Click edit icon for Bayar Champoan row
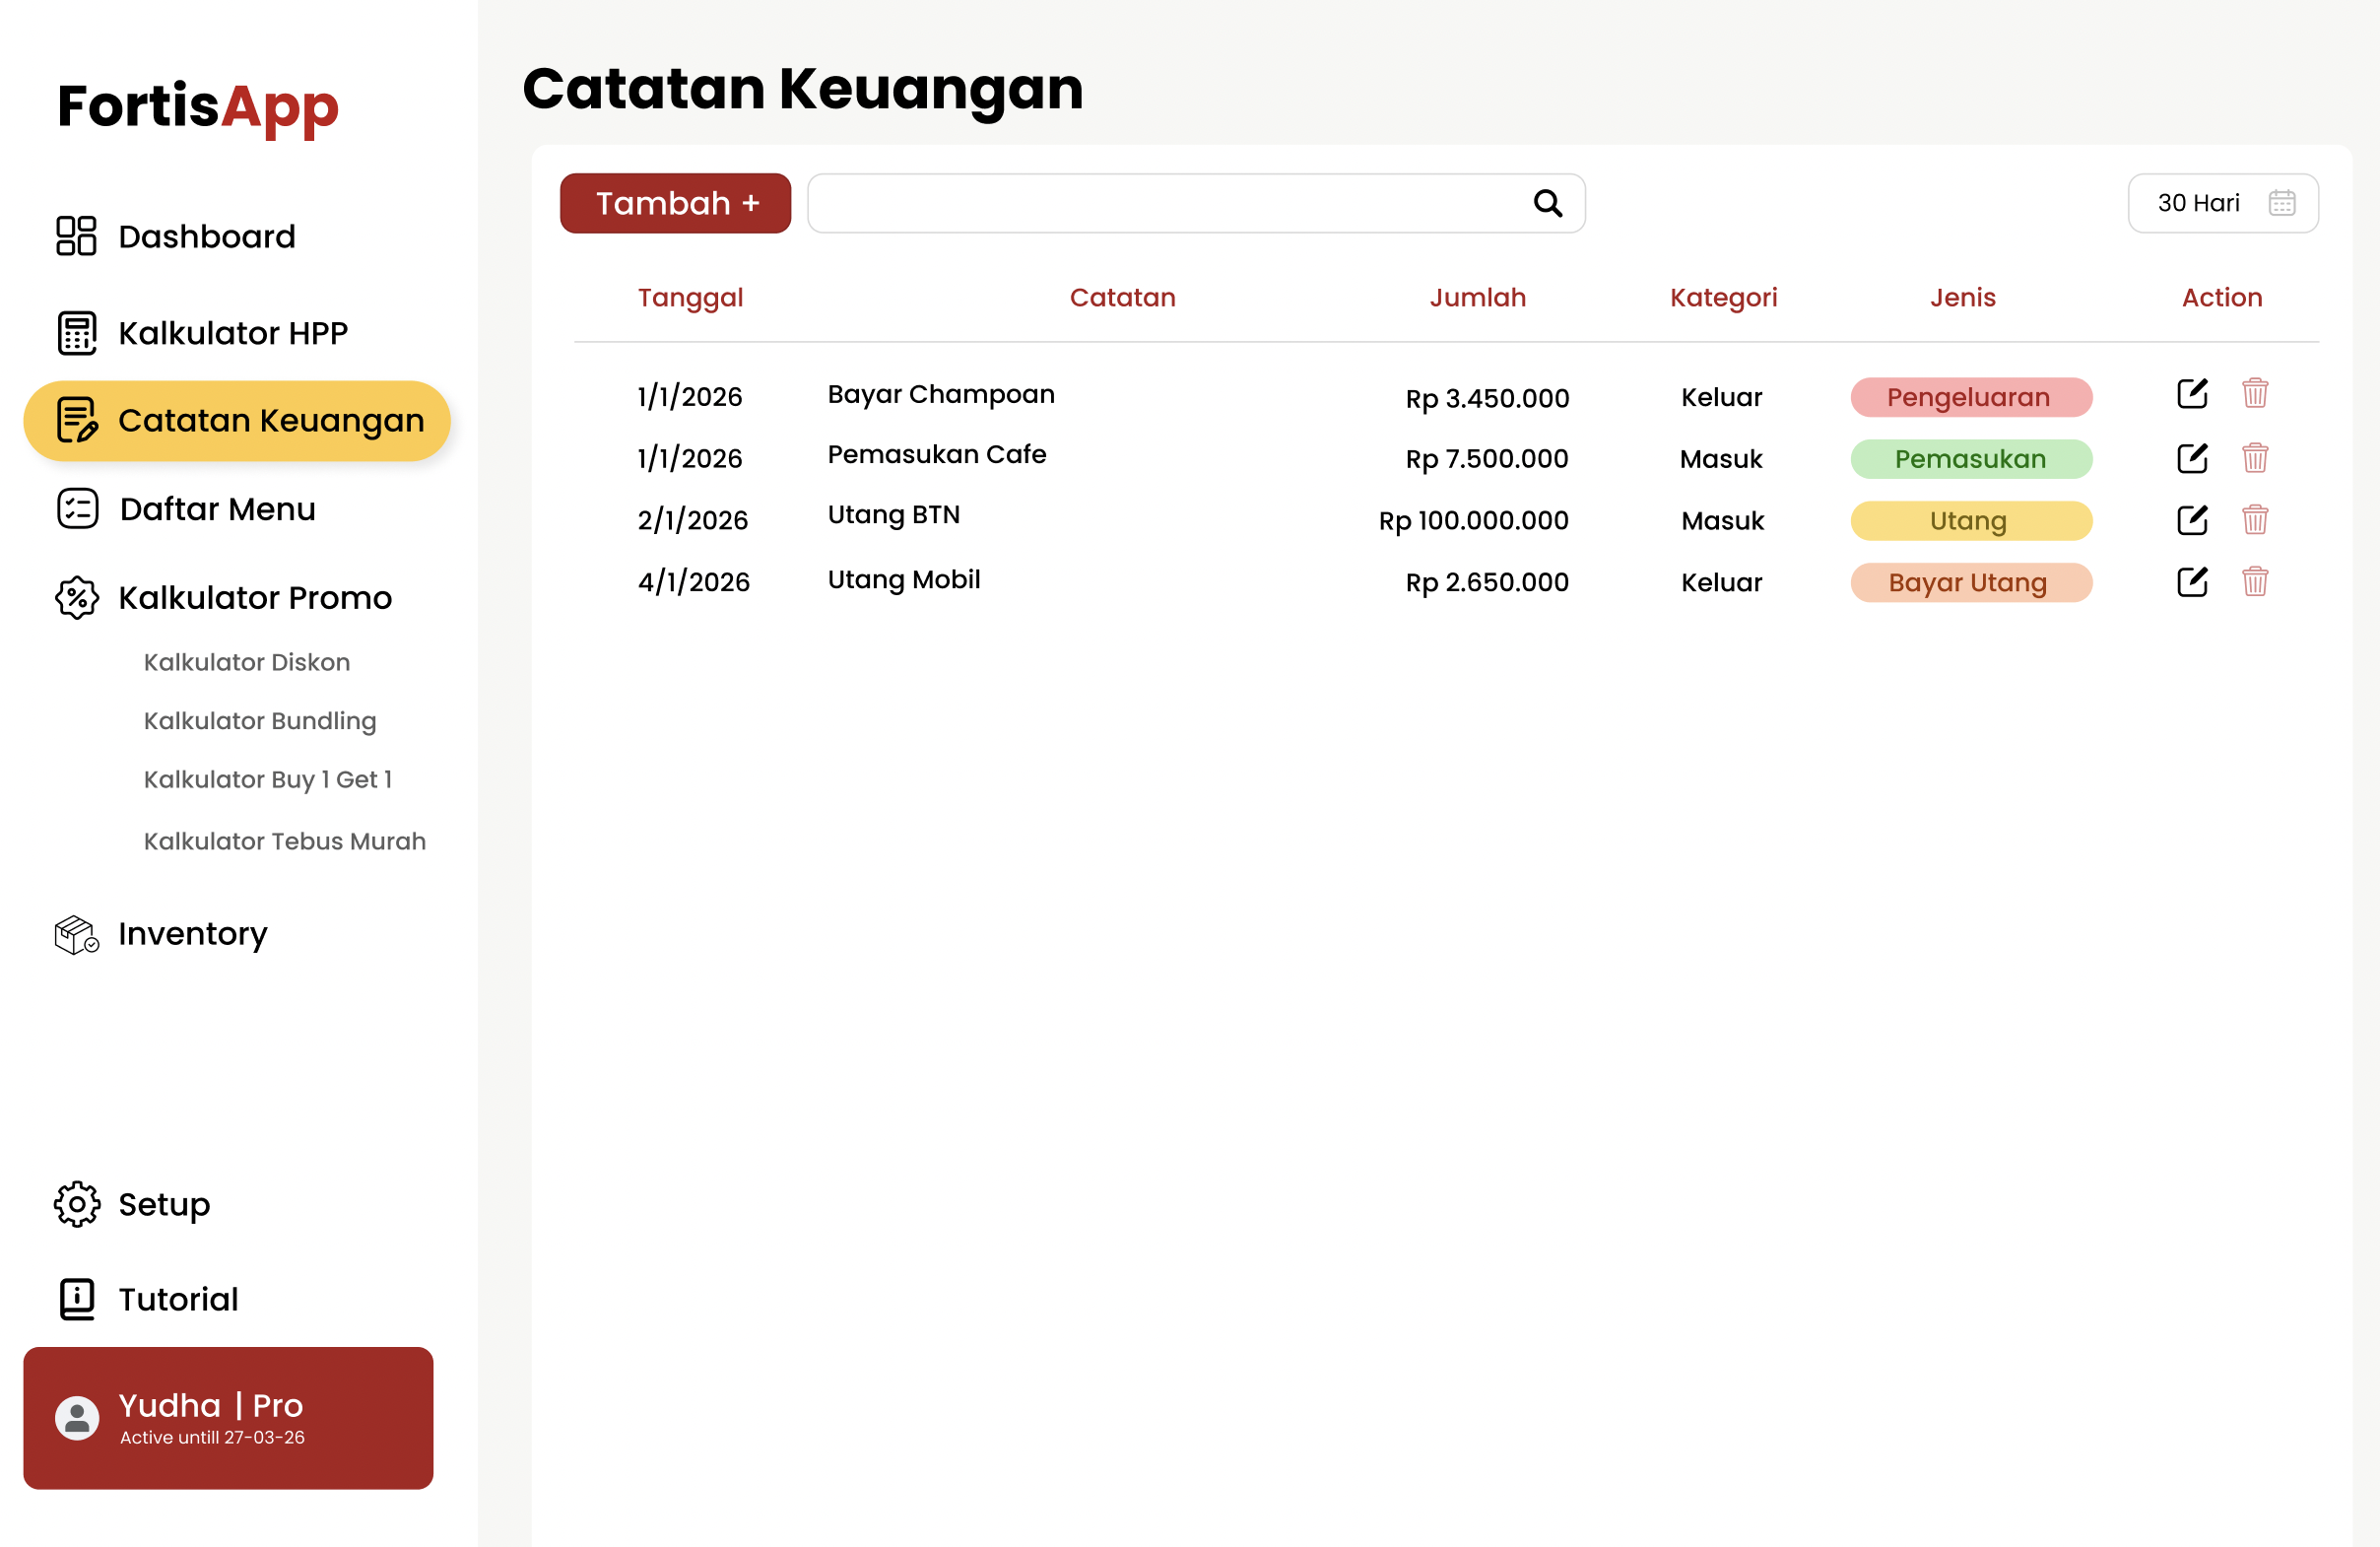 (x=2191, y=394)
